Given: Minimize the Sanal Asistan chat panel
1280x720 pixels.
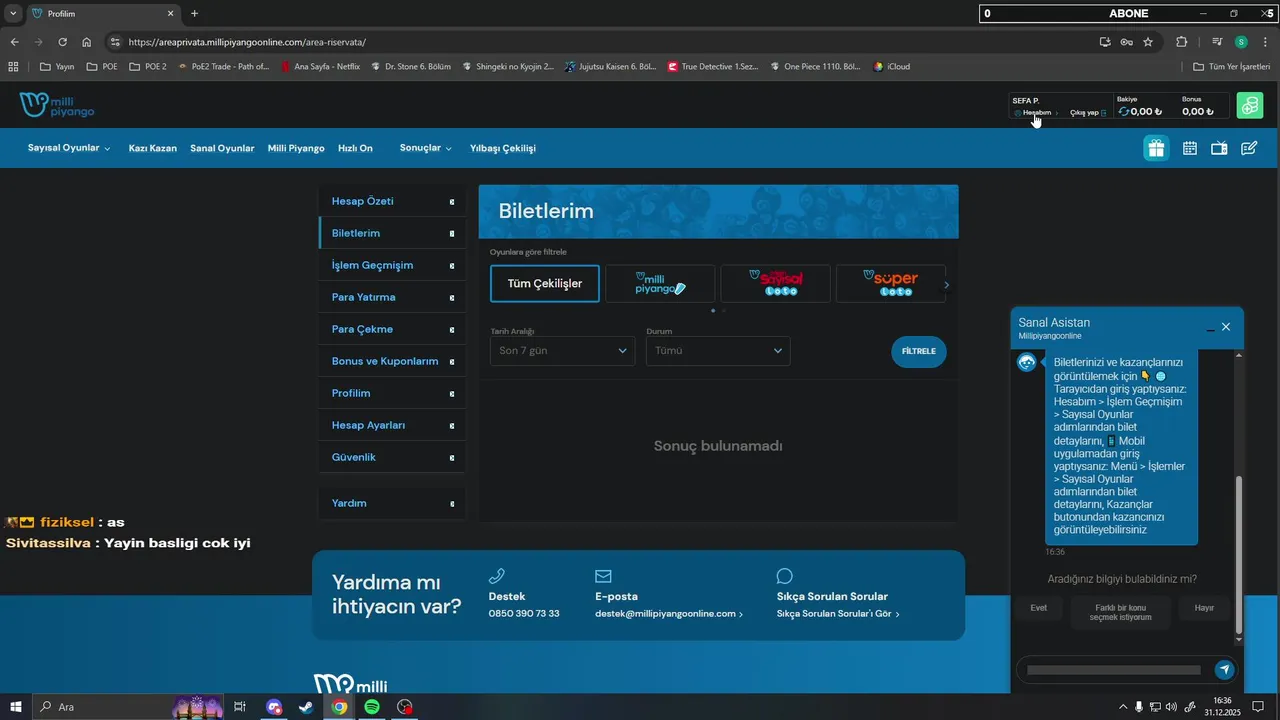Looking at the screenshot, I should click(1210, 328).
